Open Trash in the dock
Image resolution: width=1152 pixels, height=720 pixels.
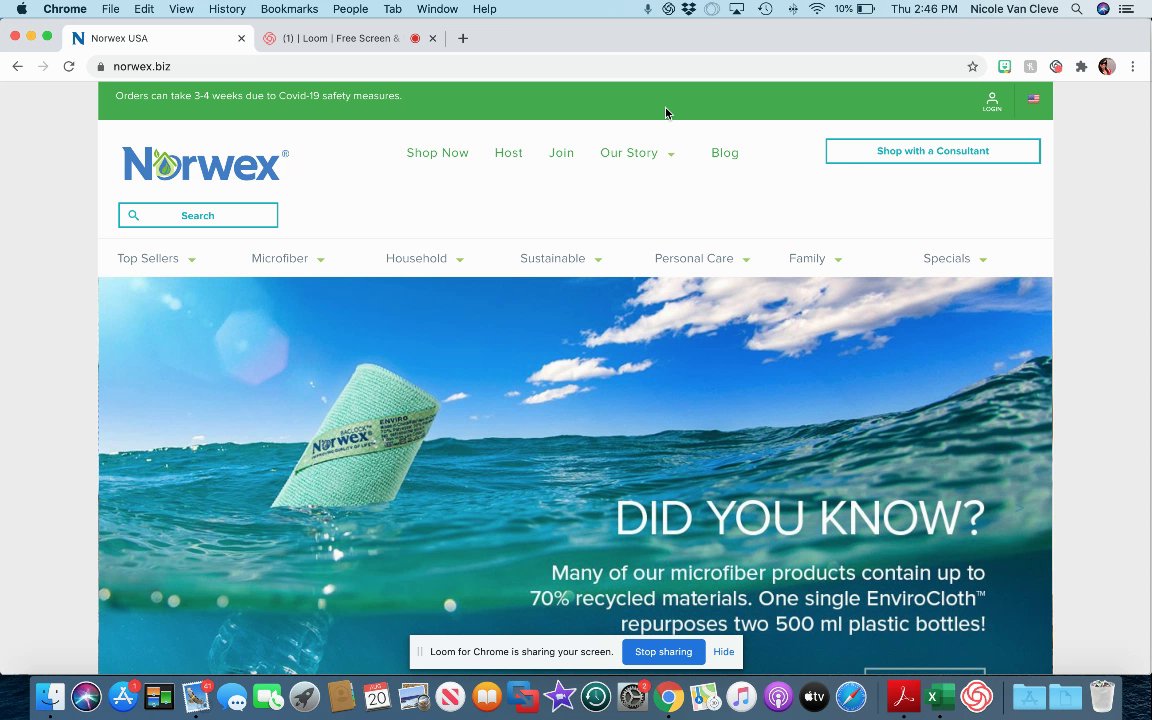point(1102,696)
